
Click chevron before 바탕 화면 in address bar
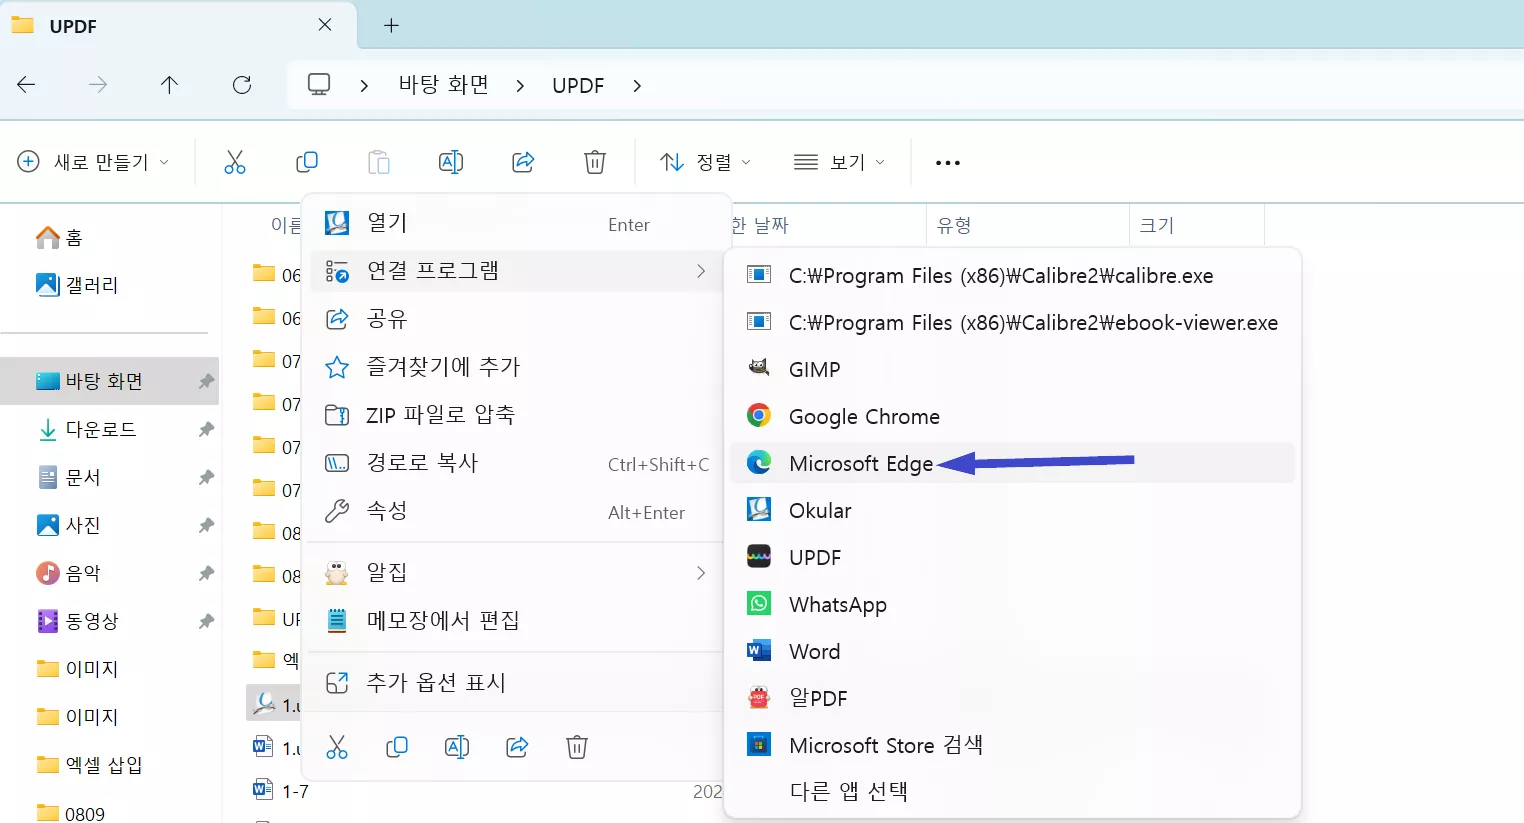pyautogui.click(x=364, y=86)
